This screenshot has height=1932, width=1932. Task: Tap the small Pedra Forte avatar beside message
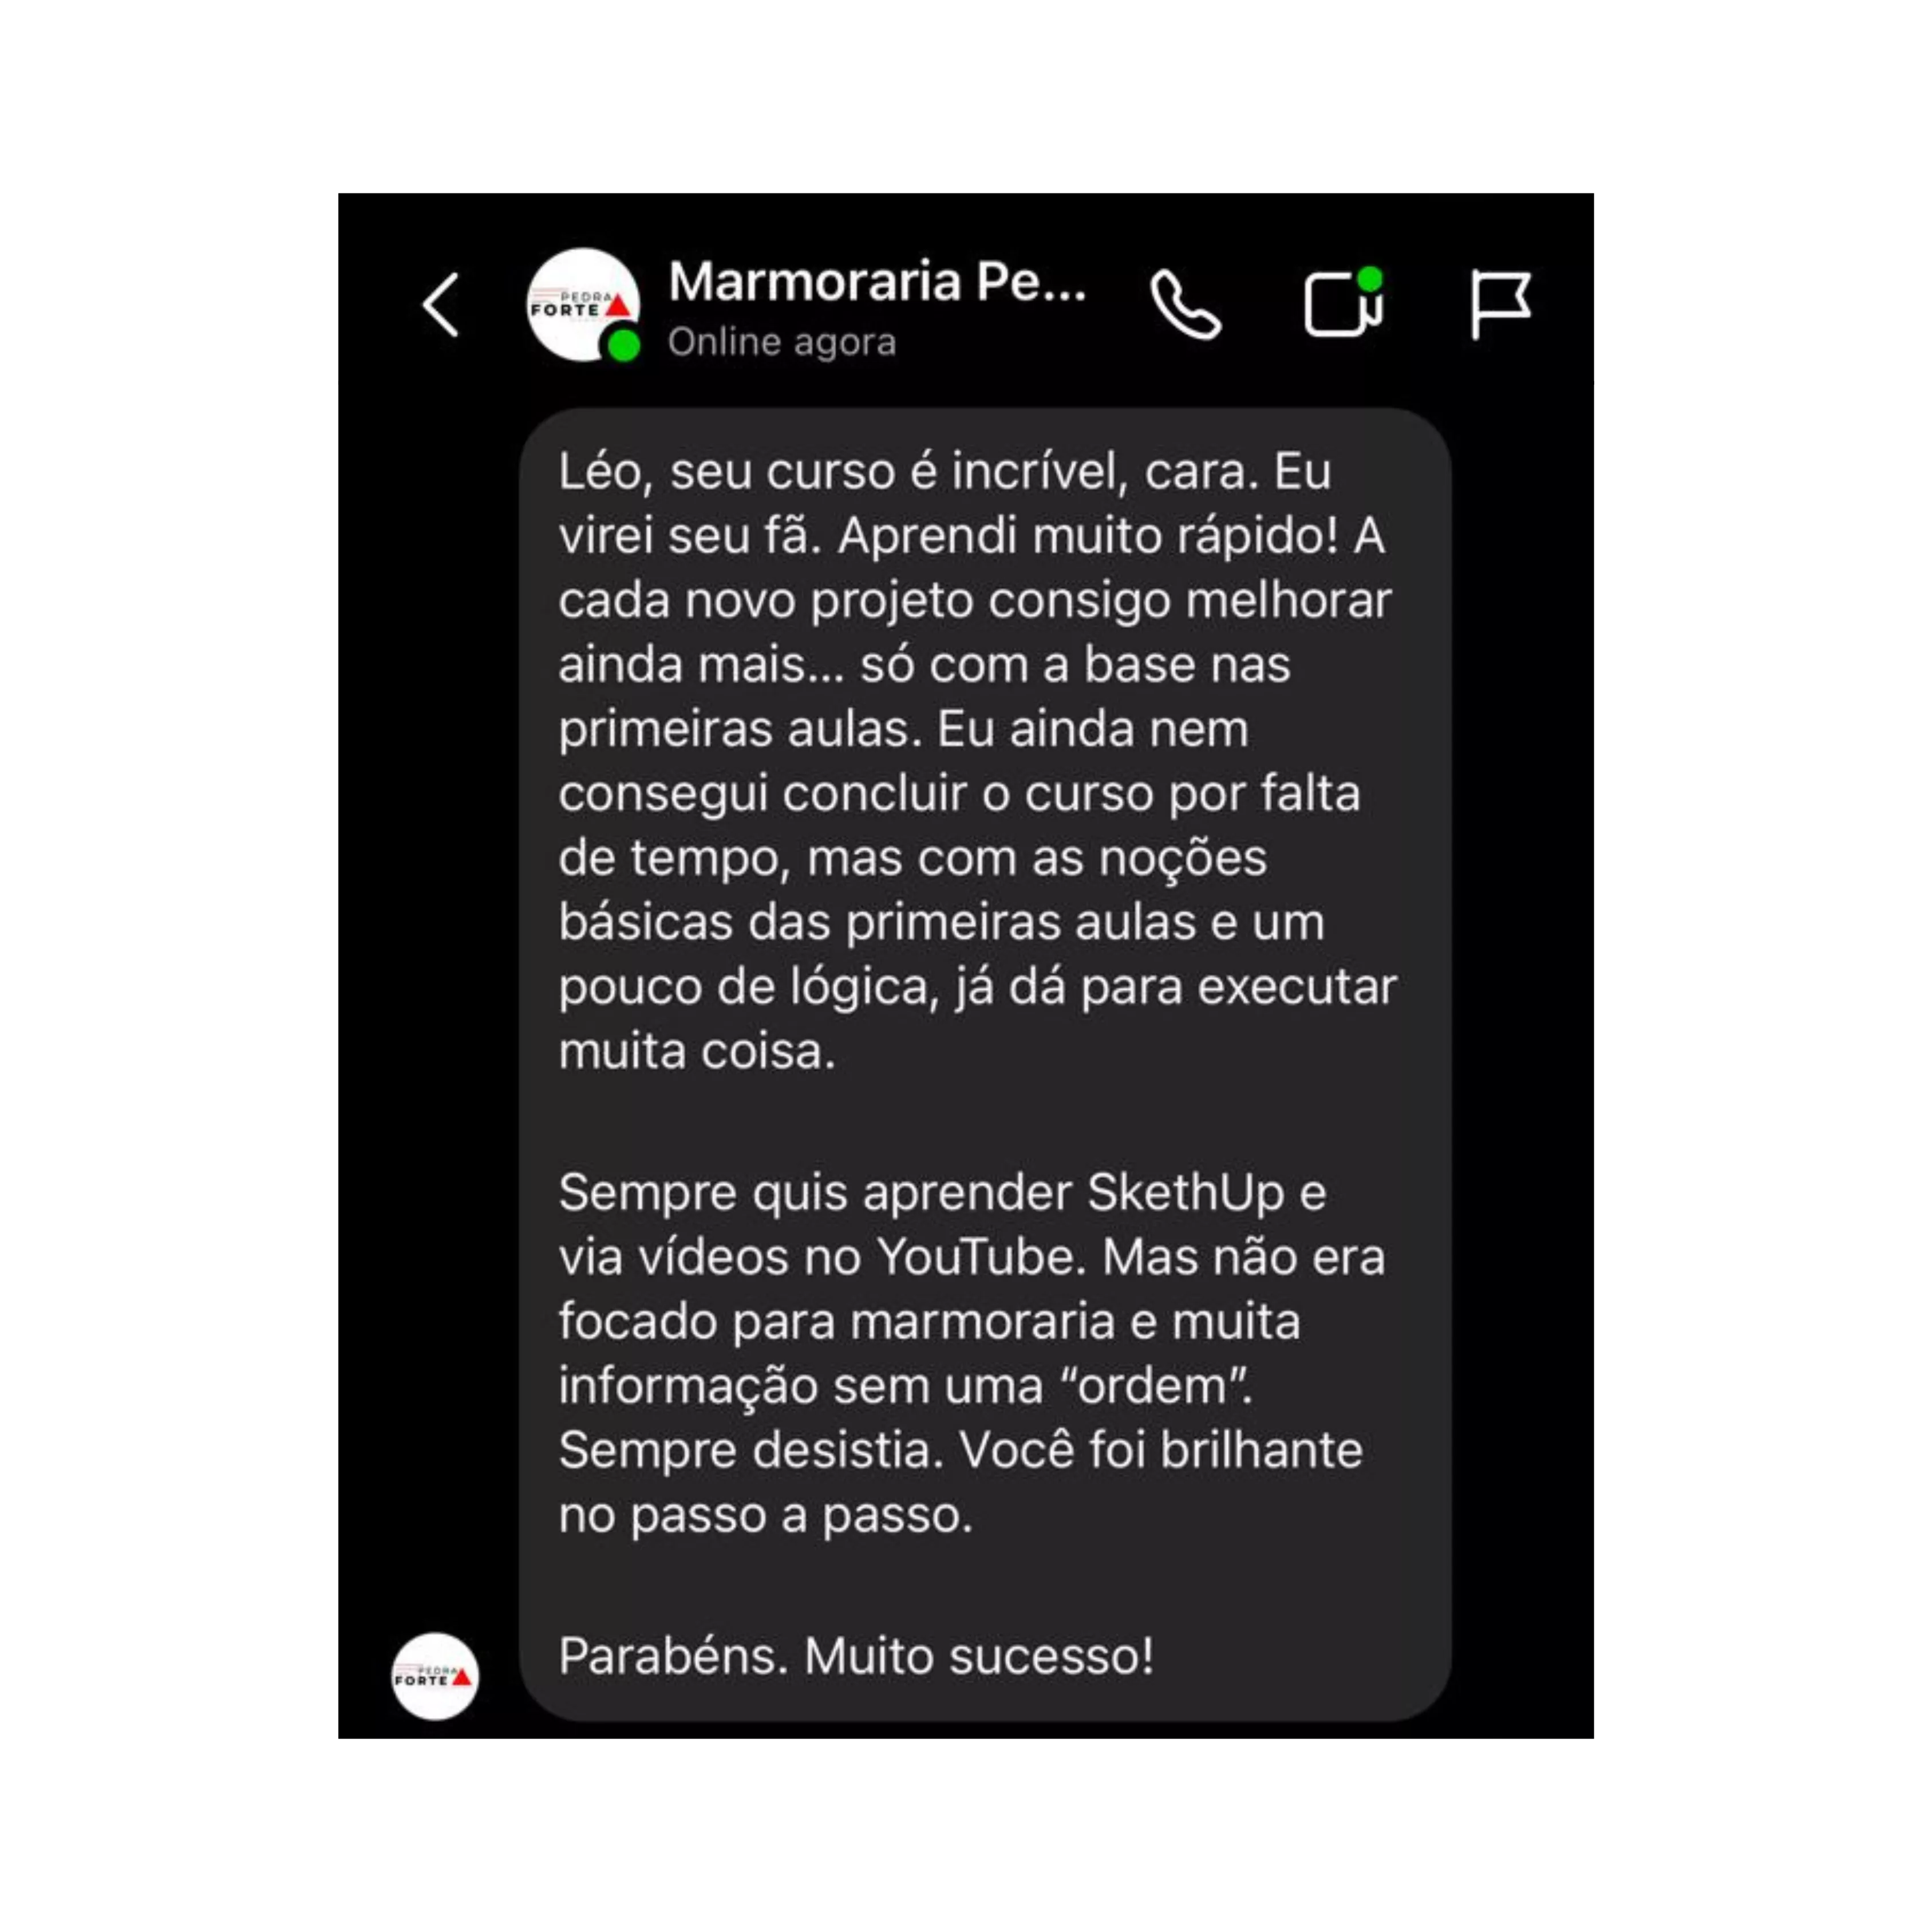point(435,1677)
